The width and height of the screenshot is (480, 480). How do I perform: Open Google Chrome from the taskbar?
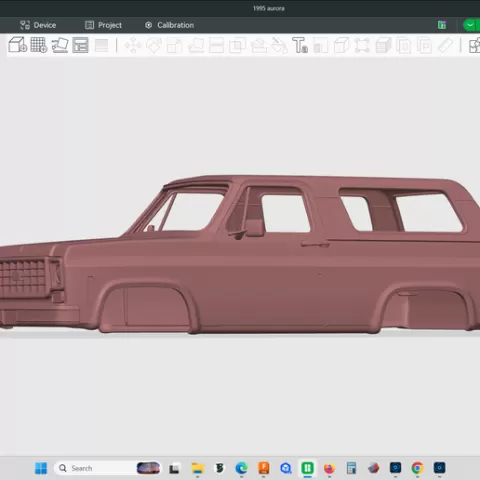417,468
